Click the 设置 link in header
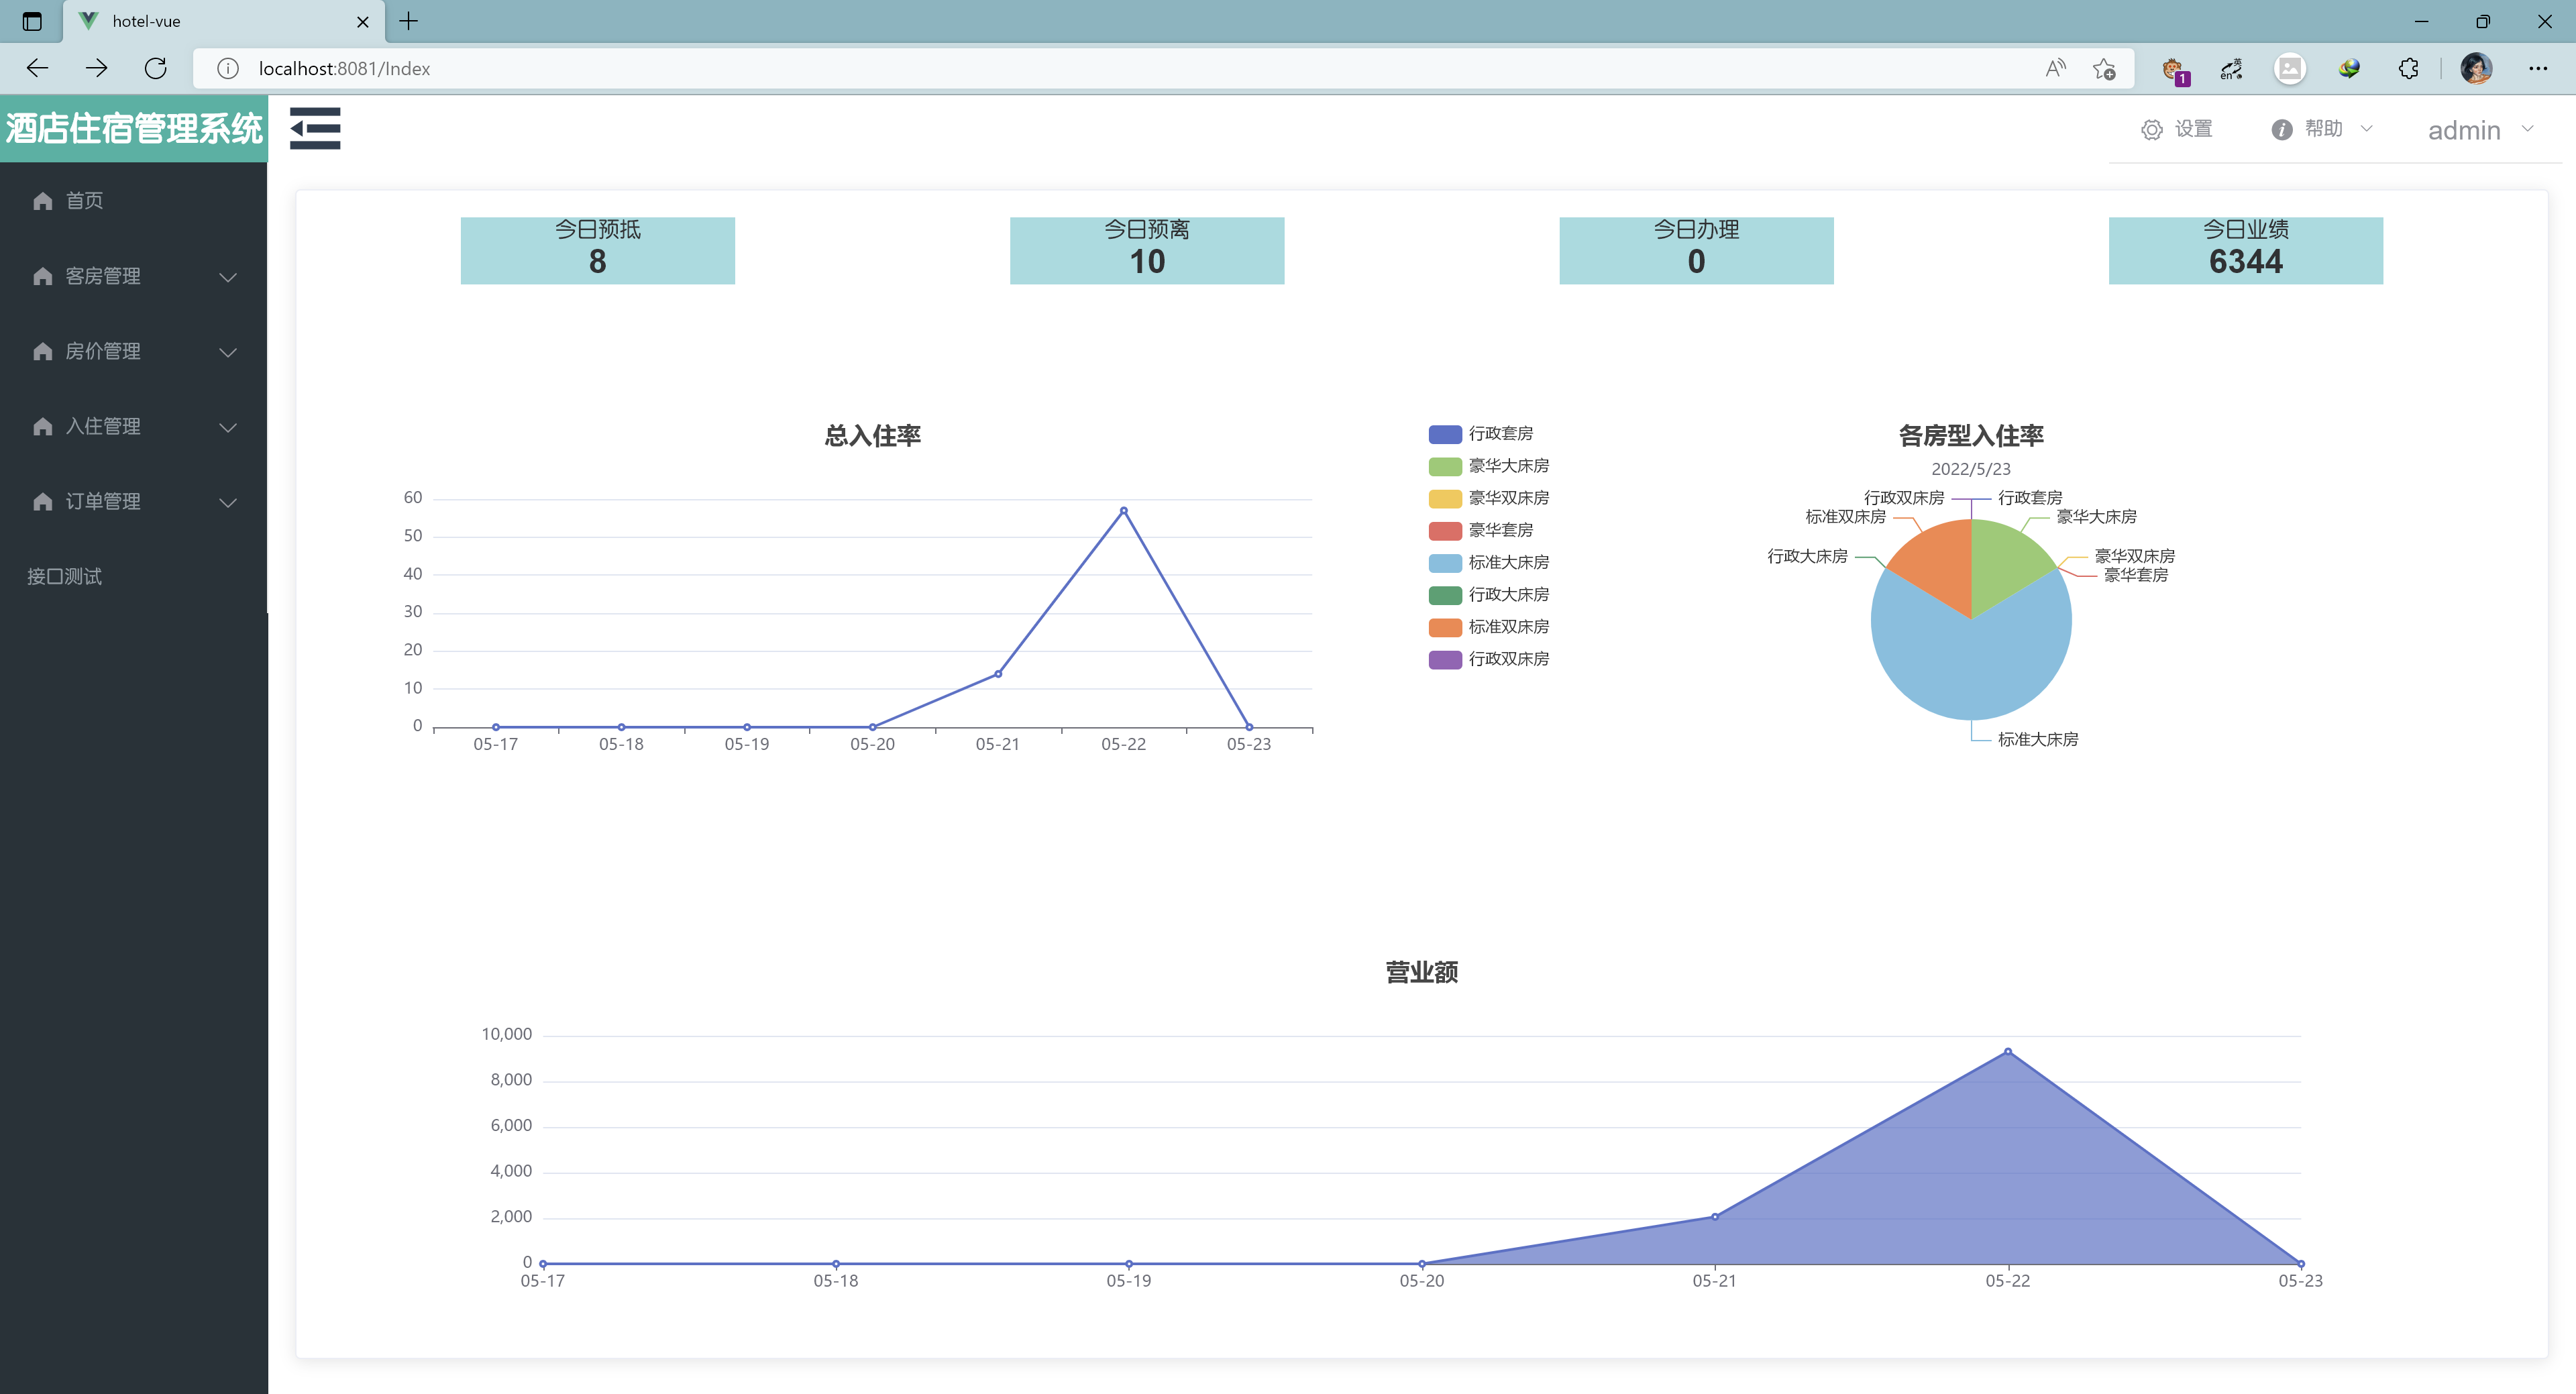 coord(2193,129)
